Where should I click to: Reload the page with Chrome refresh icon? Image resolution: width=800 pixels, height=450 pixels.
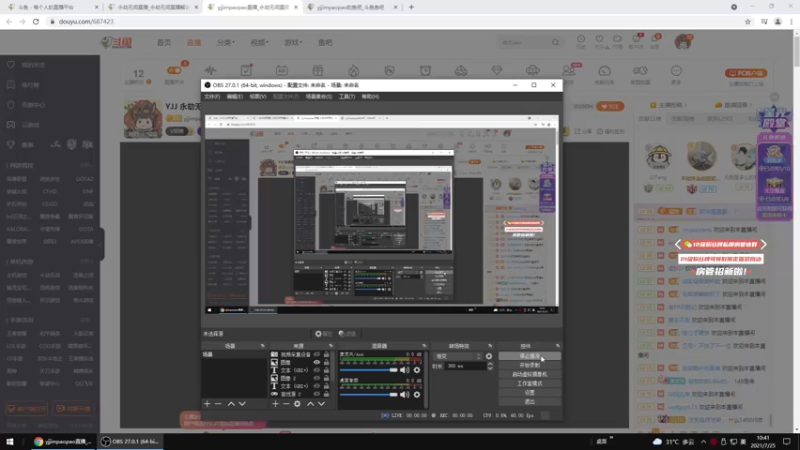[x=36, y=21]
